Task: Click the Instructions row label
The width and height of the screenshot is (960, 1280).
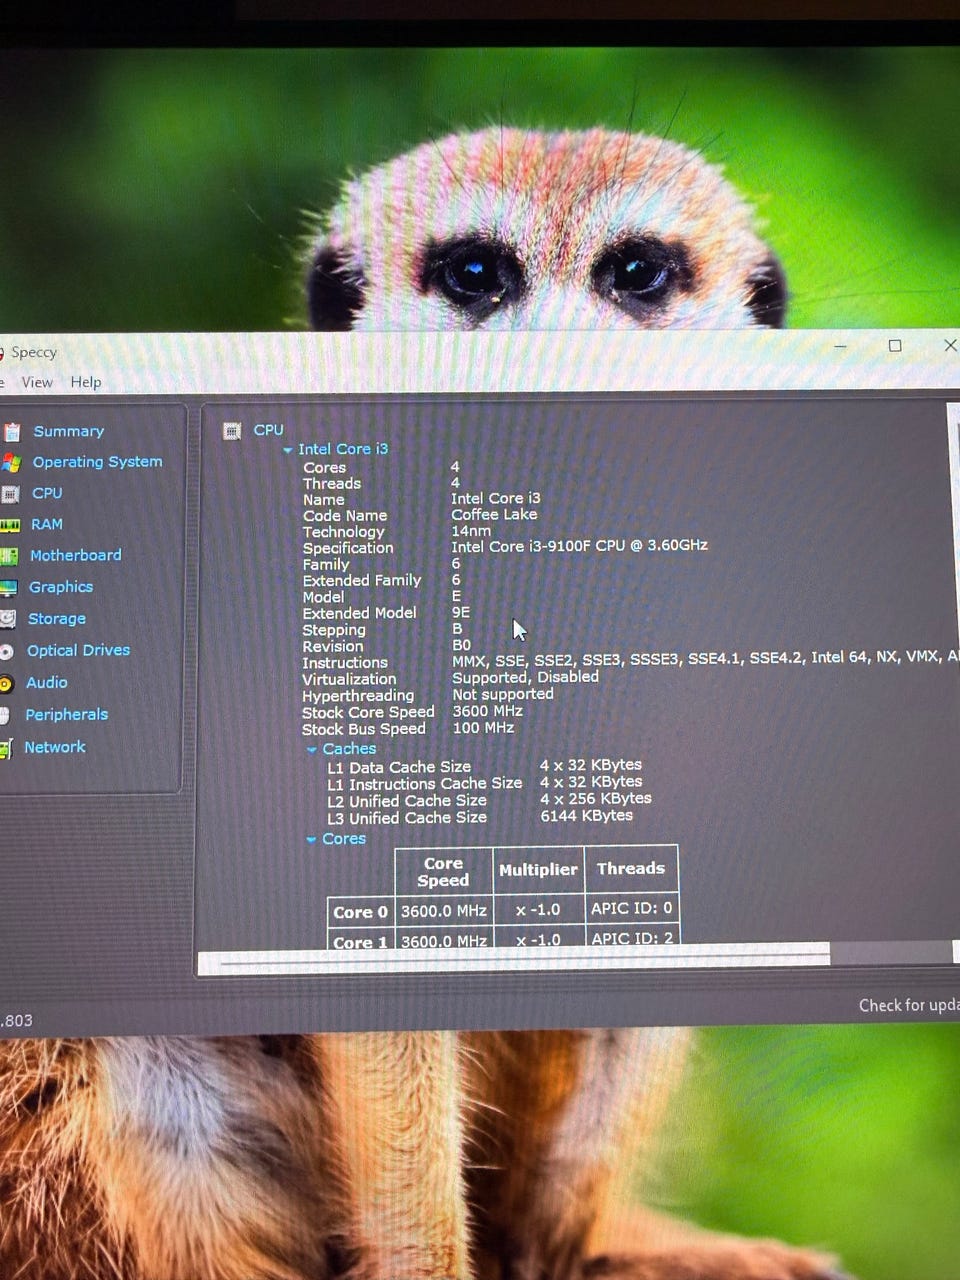Action: tap(345, 663)
